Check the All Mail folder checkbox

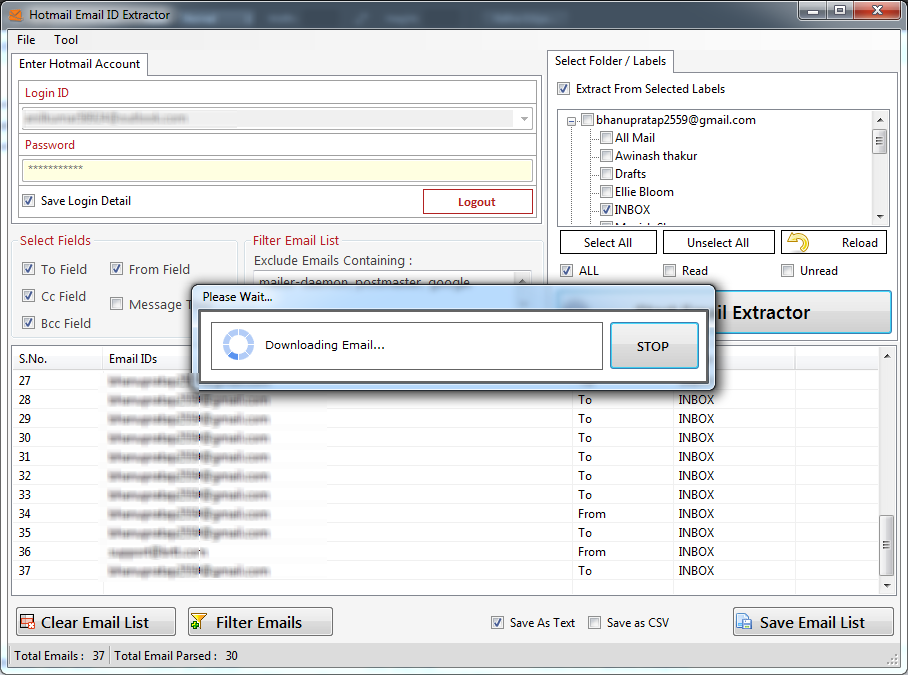point(606,138)
